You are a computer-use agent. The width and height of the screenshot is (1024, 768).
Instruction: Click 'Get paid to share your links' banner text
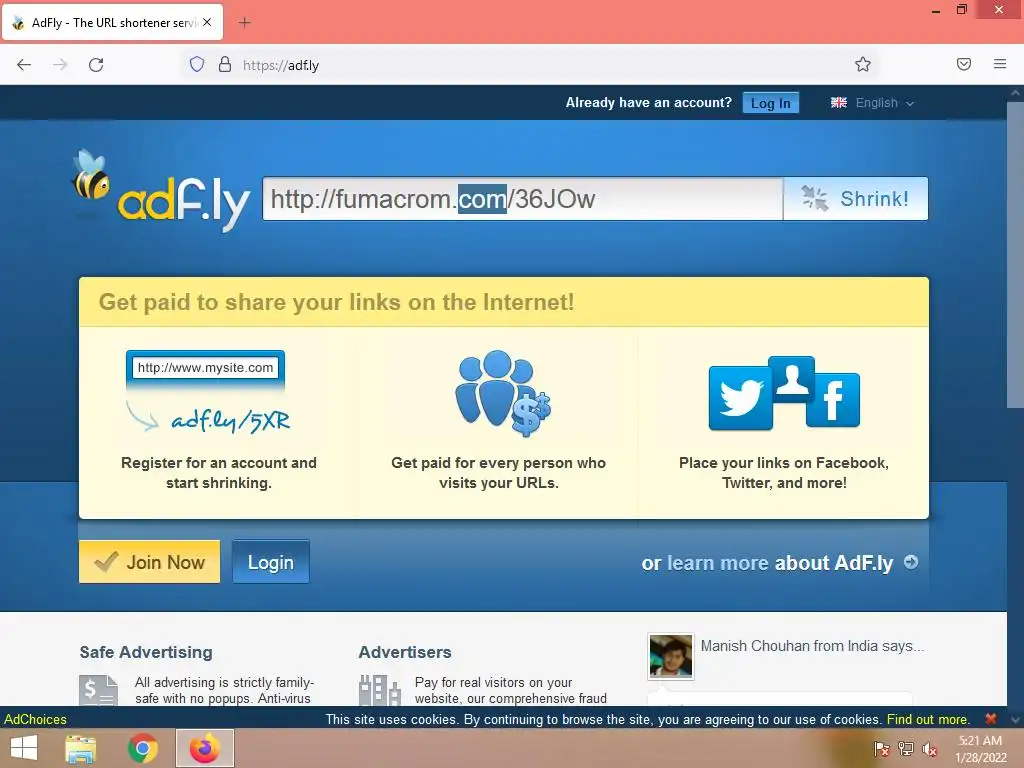click(336, 302)
